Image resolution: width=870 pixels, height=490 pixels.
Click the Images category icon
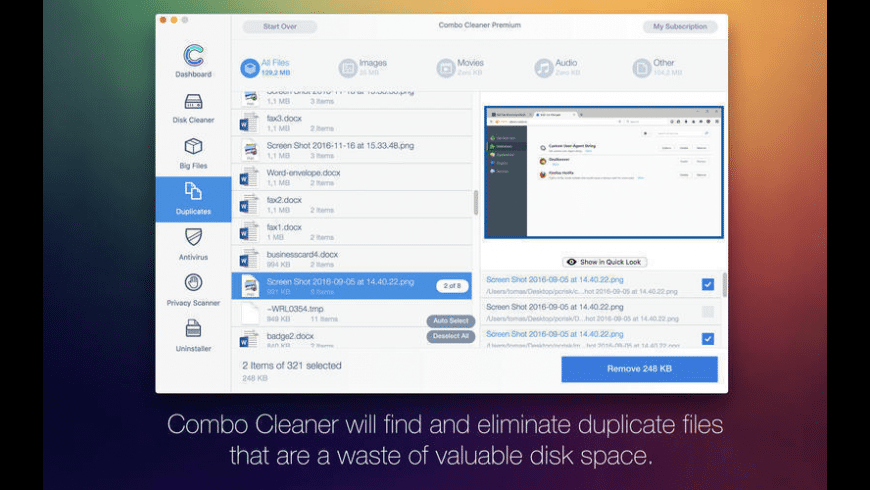coord(348,68)
